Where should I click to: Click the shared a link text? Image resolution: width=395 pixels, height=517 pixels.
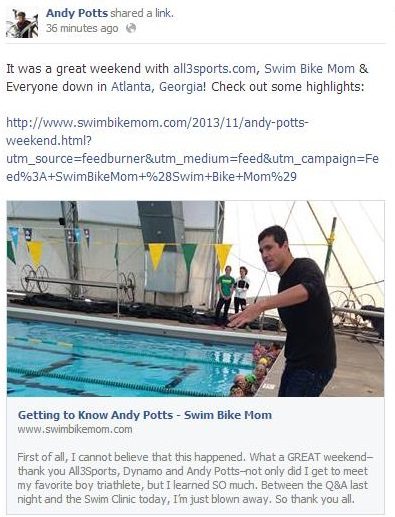[142, 13]
